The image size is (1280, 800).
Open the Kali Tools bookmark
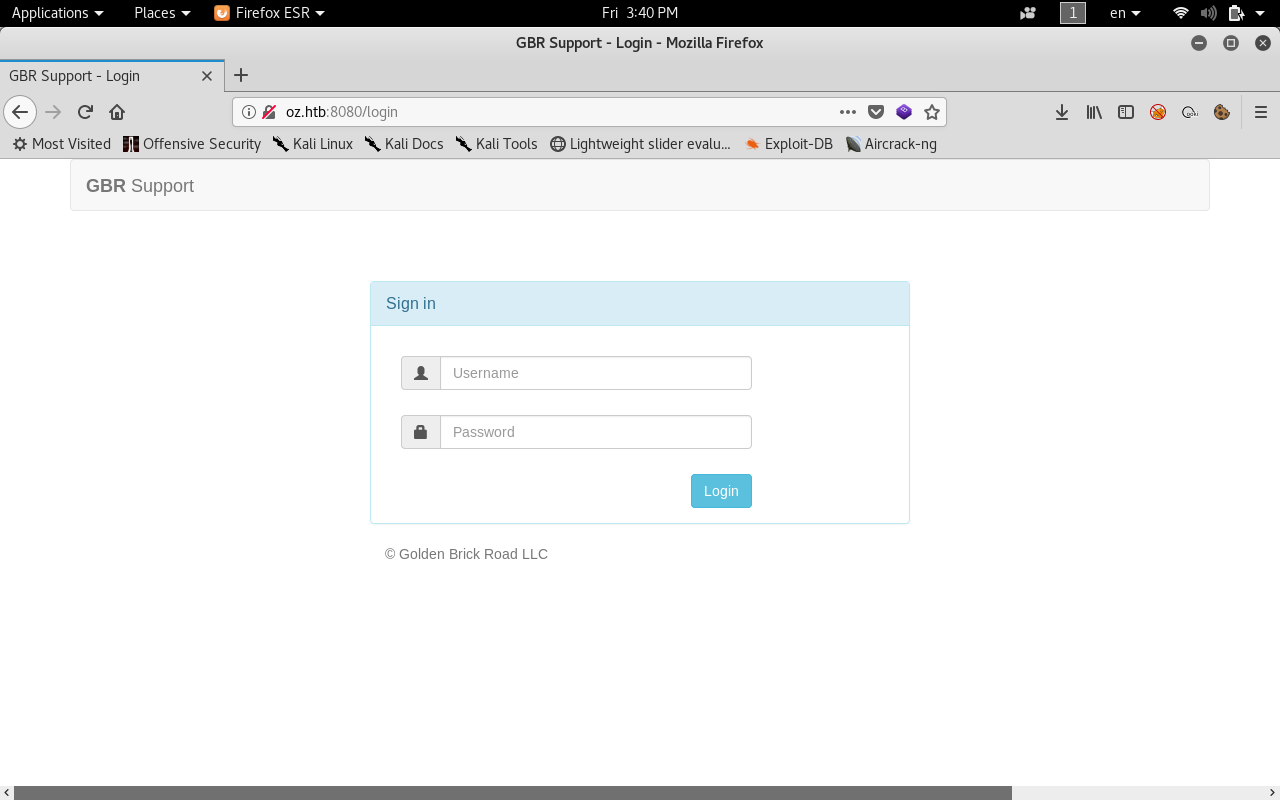point(496,144)
